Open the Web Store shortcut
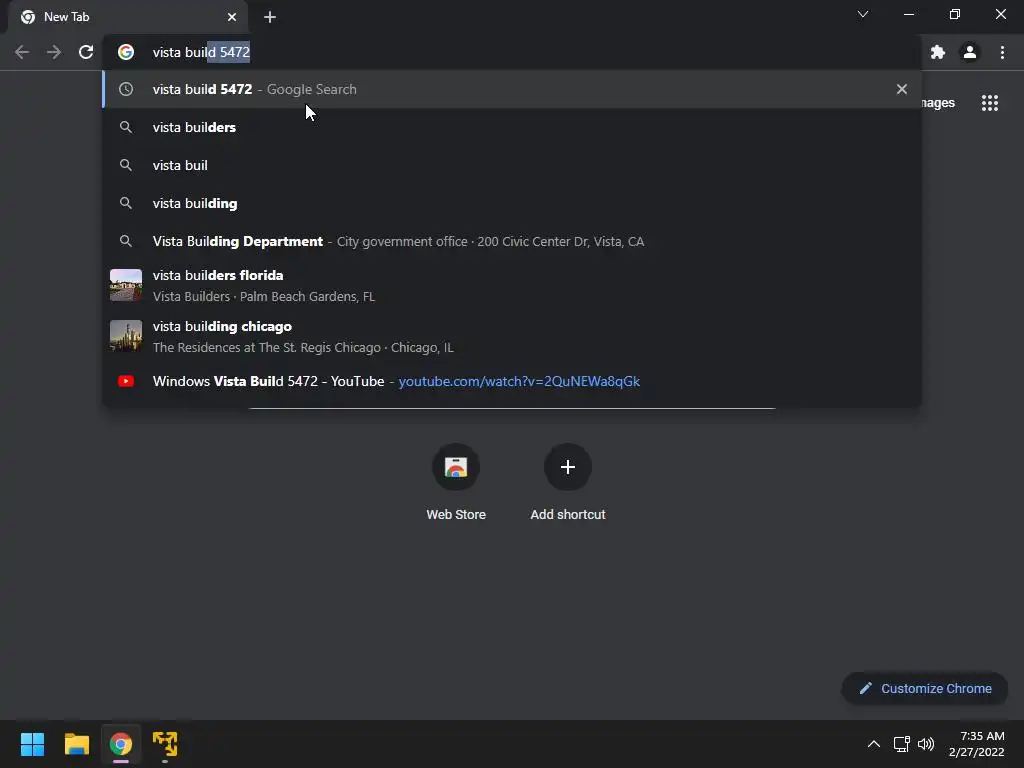The height and width of the screenshot is (768, 1024). point(456,482)
